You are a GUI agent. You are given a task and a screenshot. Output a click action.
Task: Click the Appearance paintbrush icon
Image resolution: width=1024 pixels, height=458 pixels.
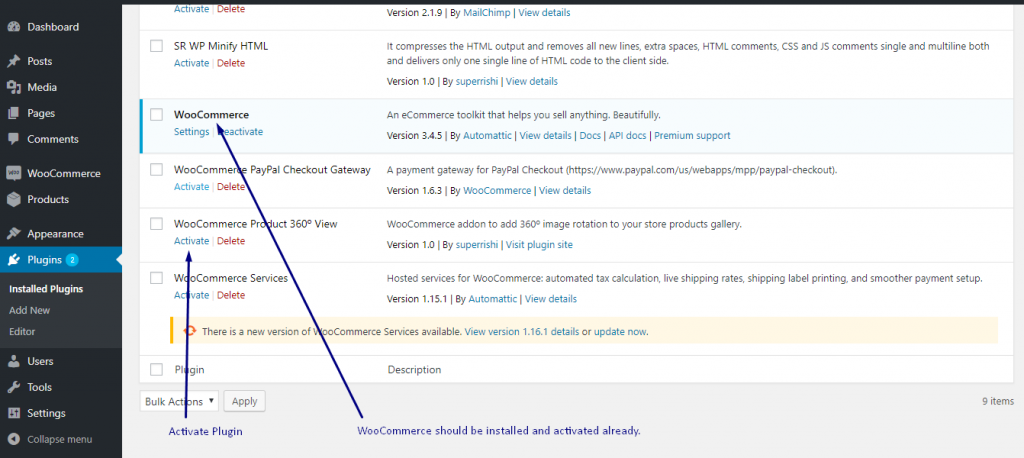(14, 234)
